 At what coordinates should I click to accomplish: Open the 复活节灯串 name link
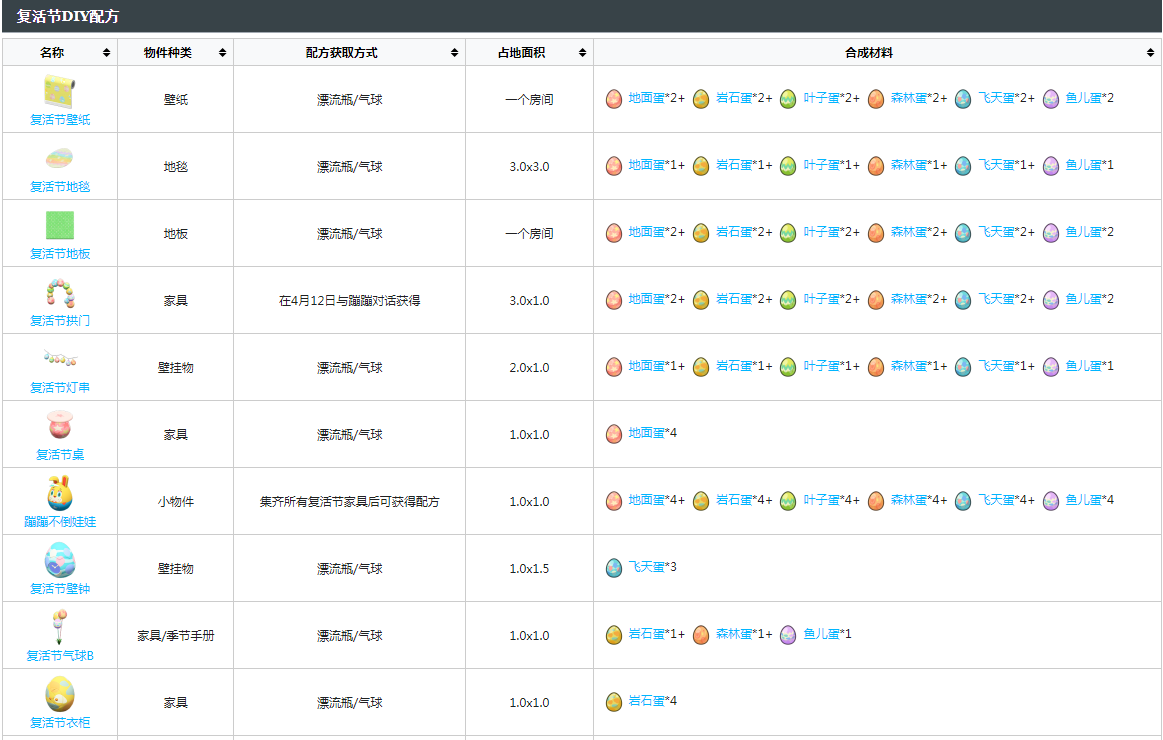click(x=60, y=387)
